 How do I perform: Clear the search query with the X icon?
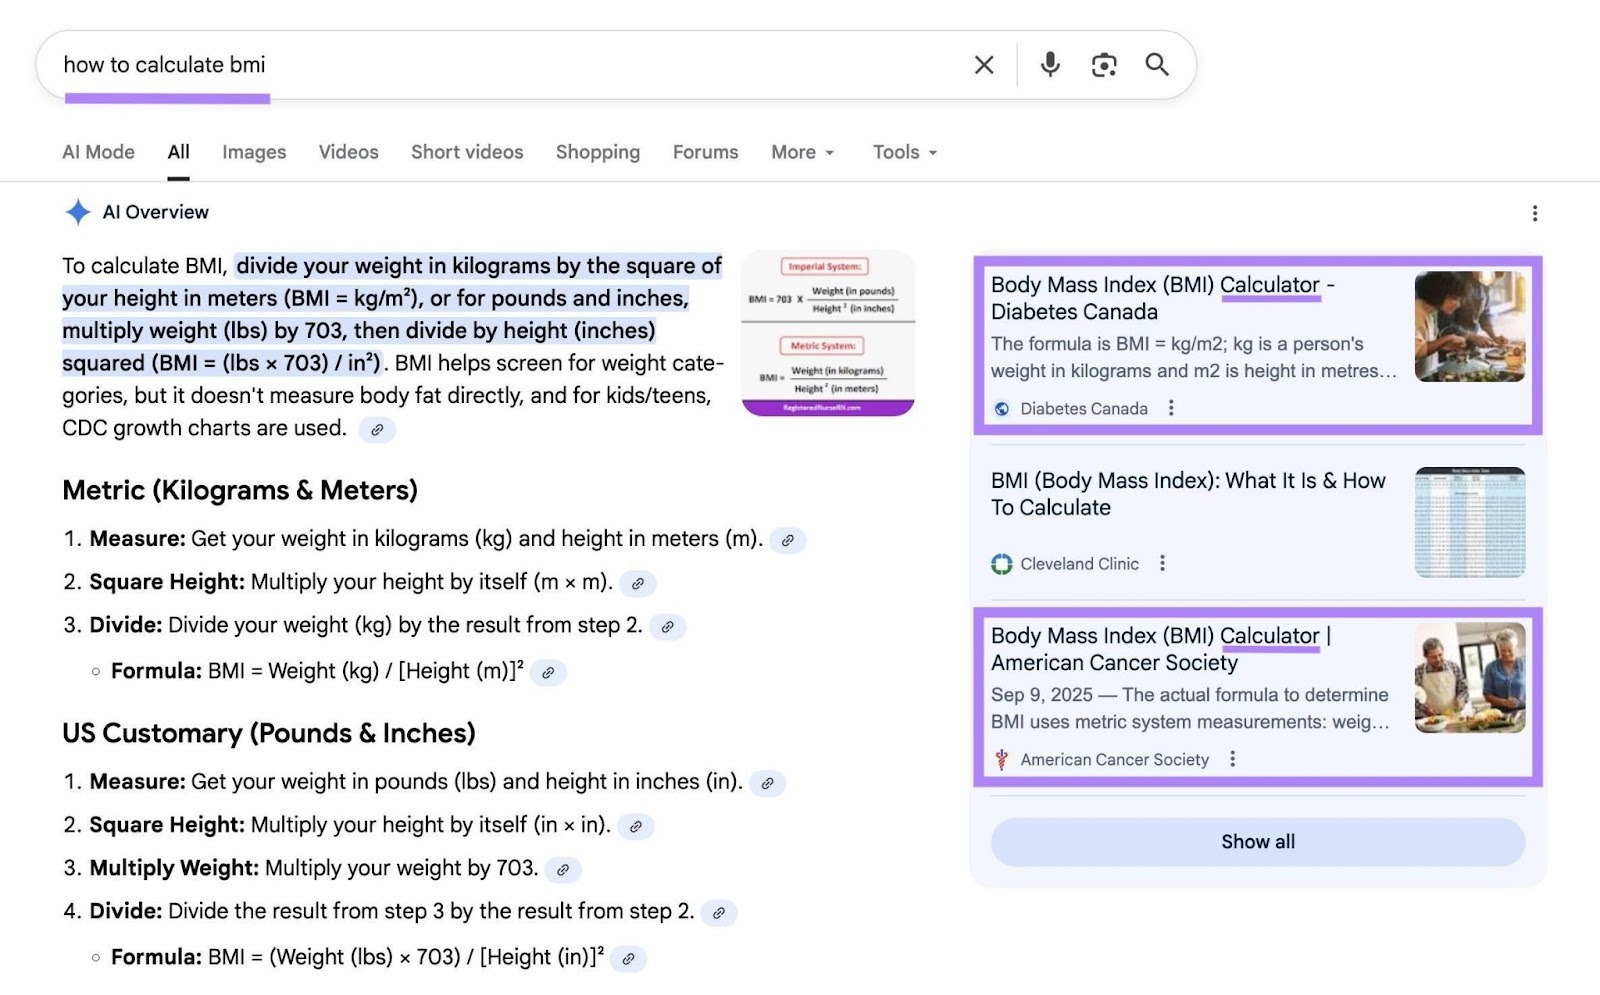(x=983, y=64)
